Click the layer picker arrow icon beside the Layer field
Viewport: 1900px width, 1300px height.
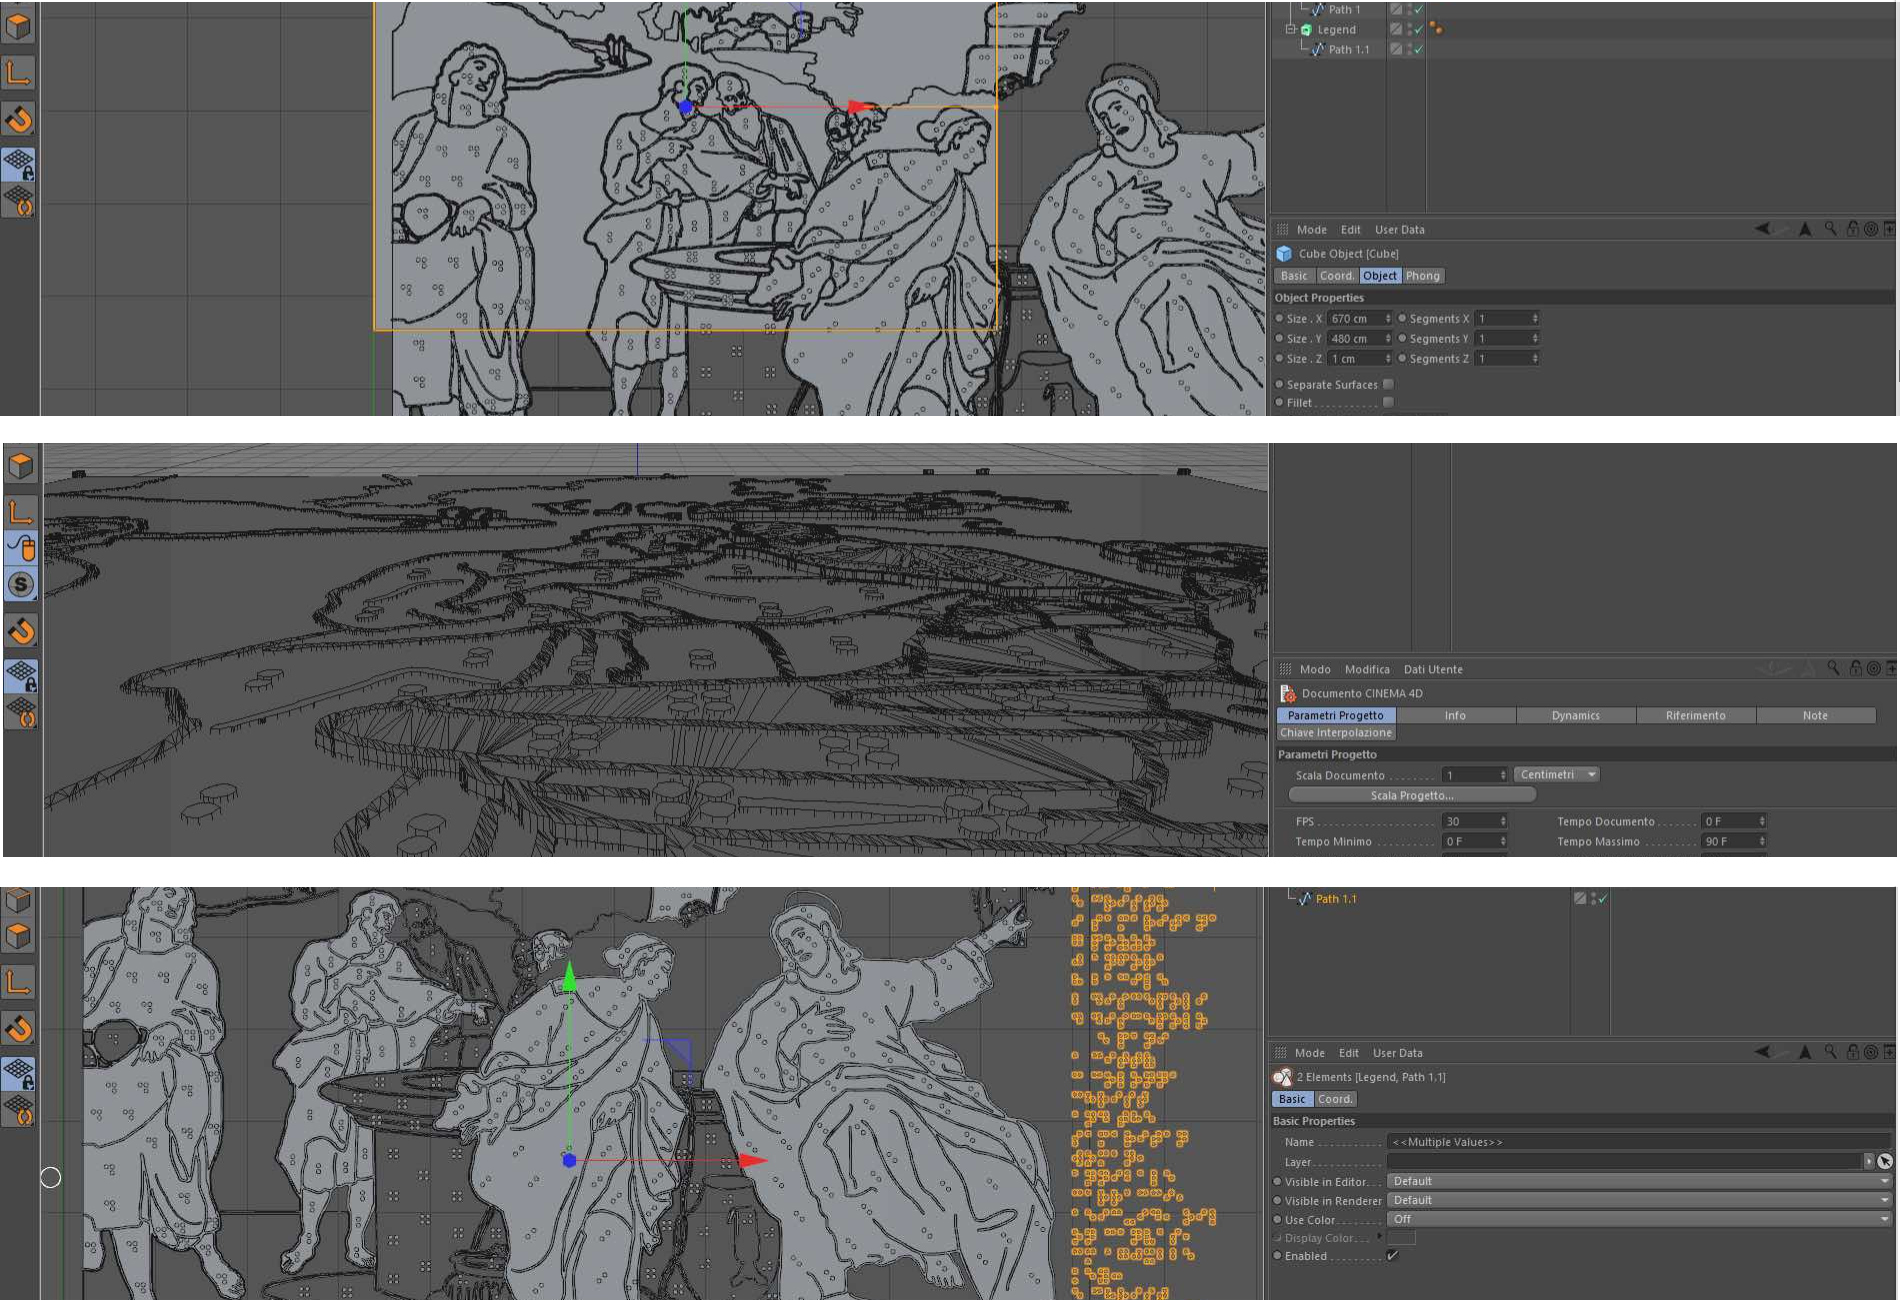click(1885, 1161)
